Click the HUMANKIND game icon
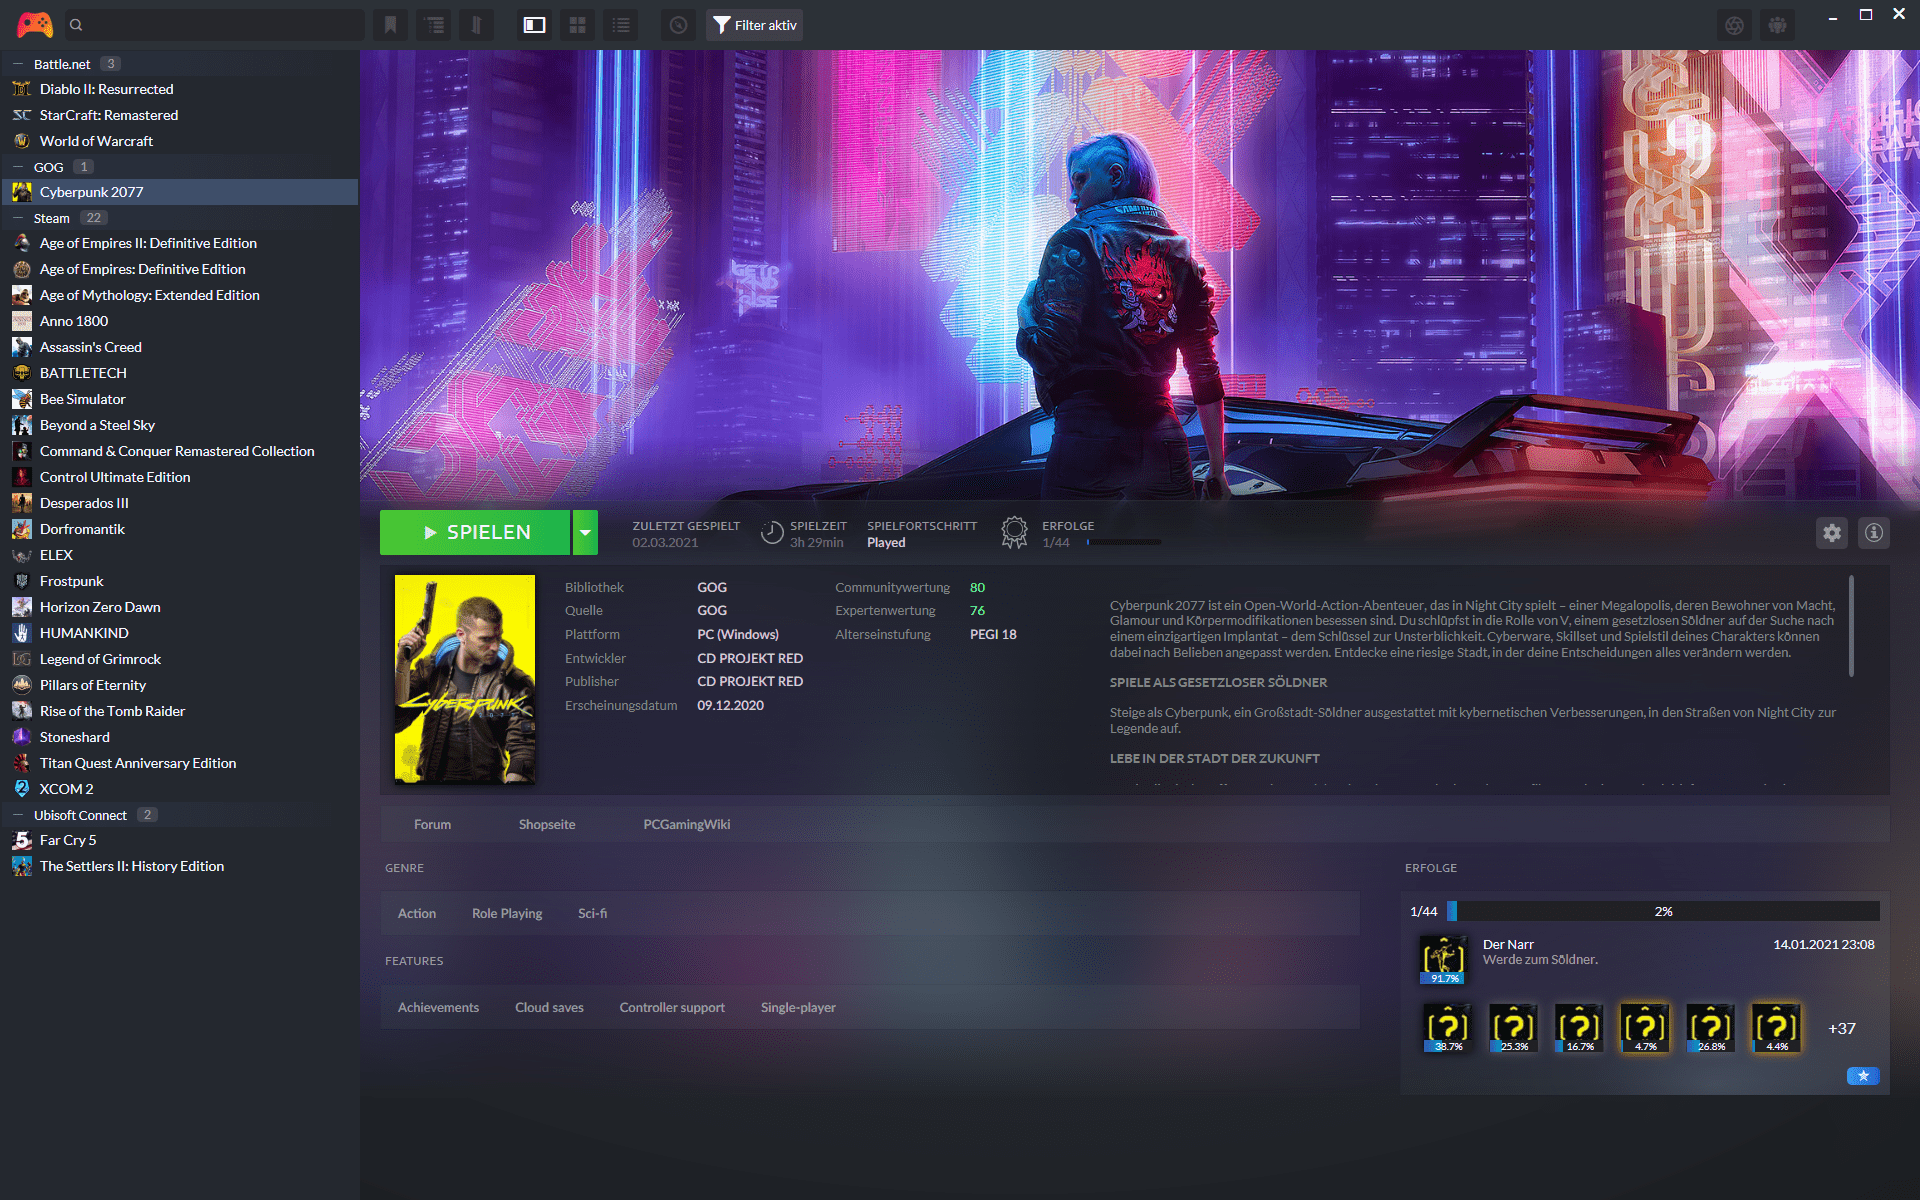 click(x=22, y=633)
